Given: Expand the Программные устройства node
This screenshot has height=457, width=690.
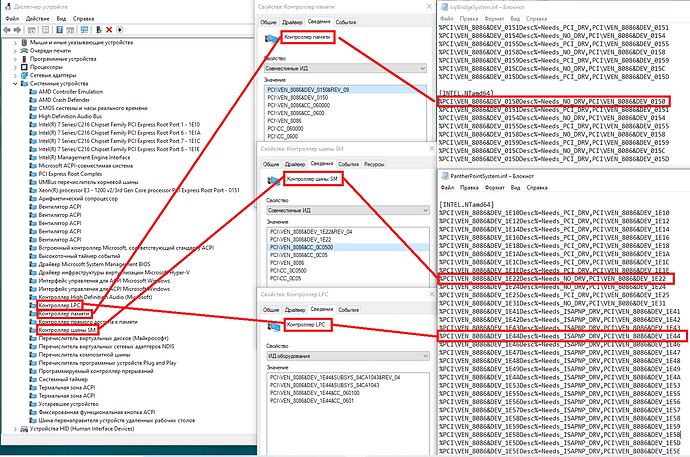Looking at the screenshot, I should click(15, 59).
